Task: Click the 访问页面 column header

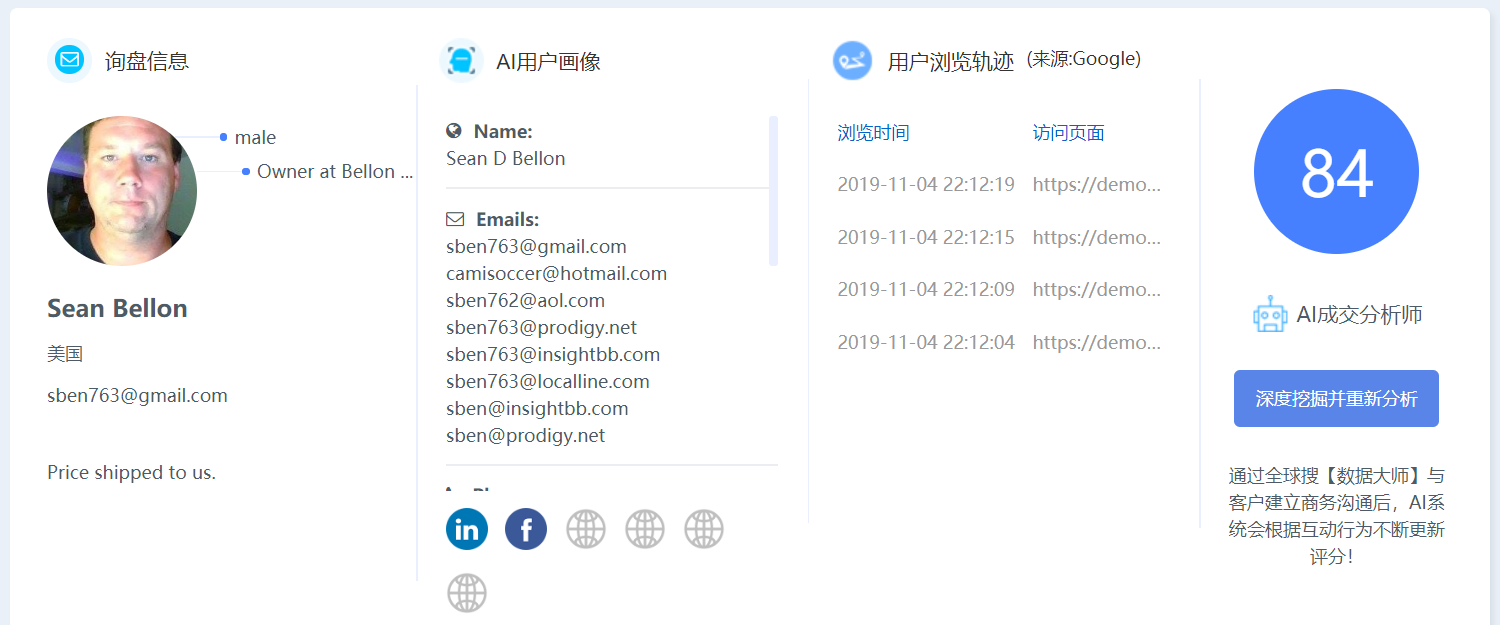Action: tap(1068, 131)
